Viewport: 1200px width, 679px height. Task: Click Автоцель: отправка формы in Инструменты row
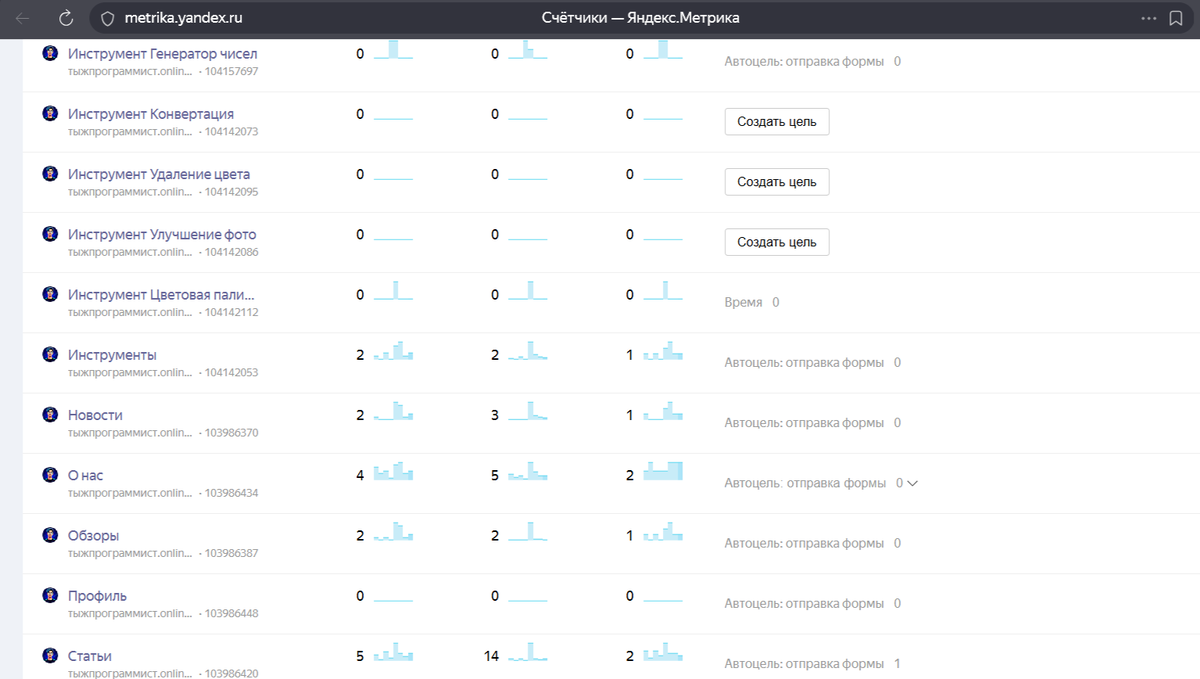point(804,363)
